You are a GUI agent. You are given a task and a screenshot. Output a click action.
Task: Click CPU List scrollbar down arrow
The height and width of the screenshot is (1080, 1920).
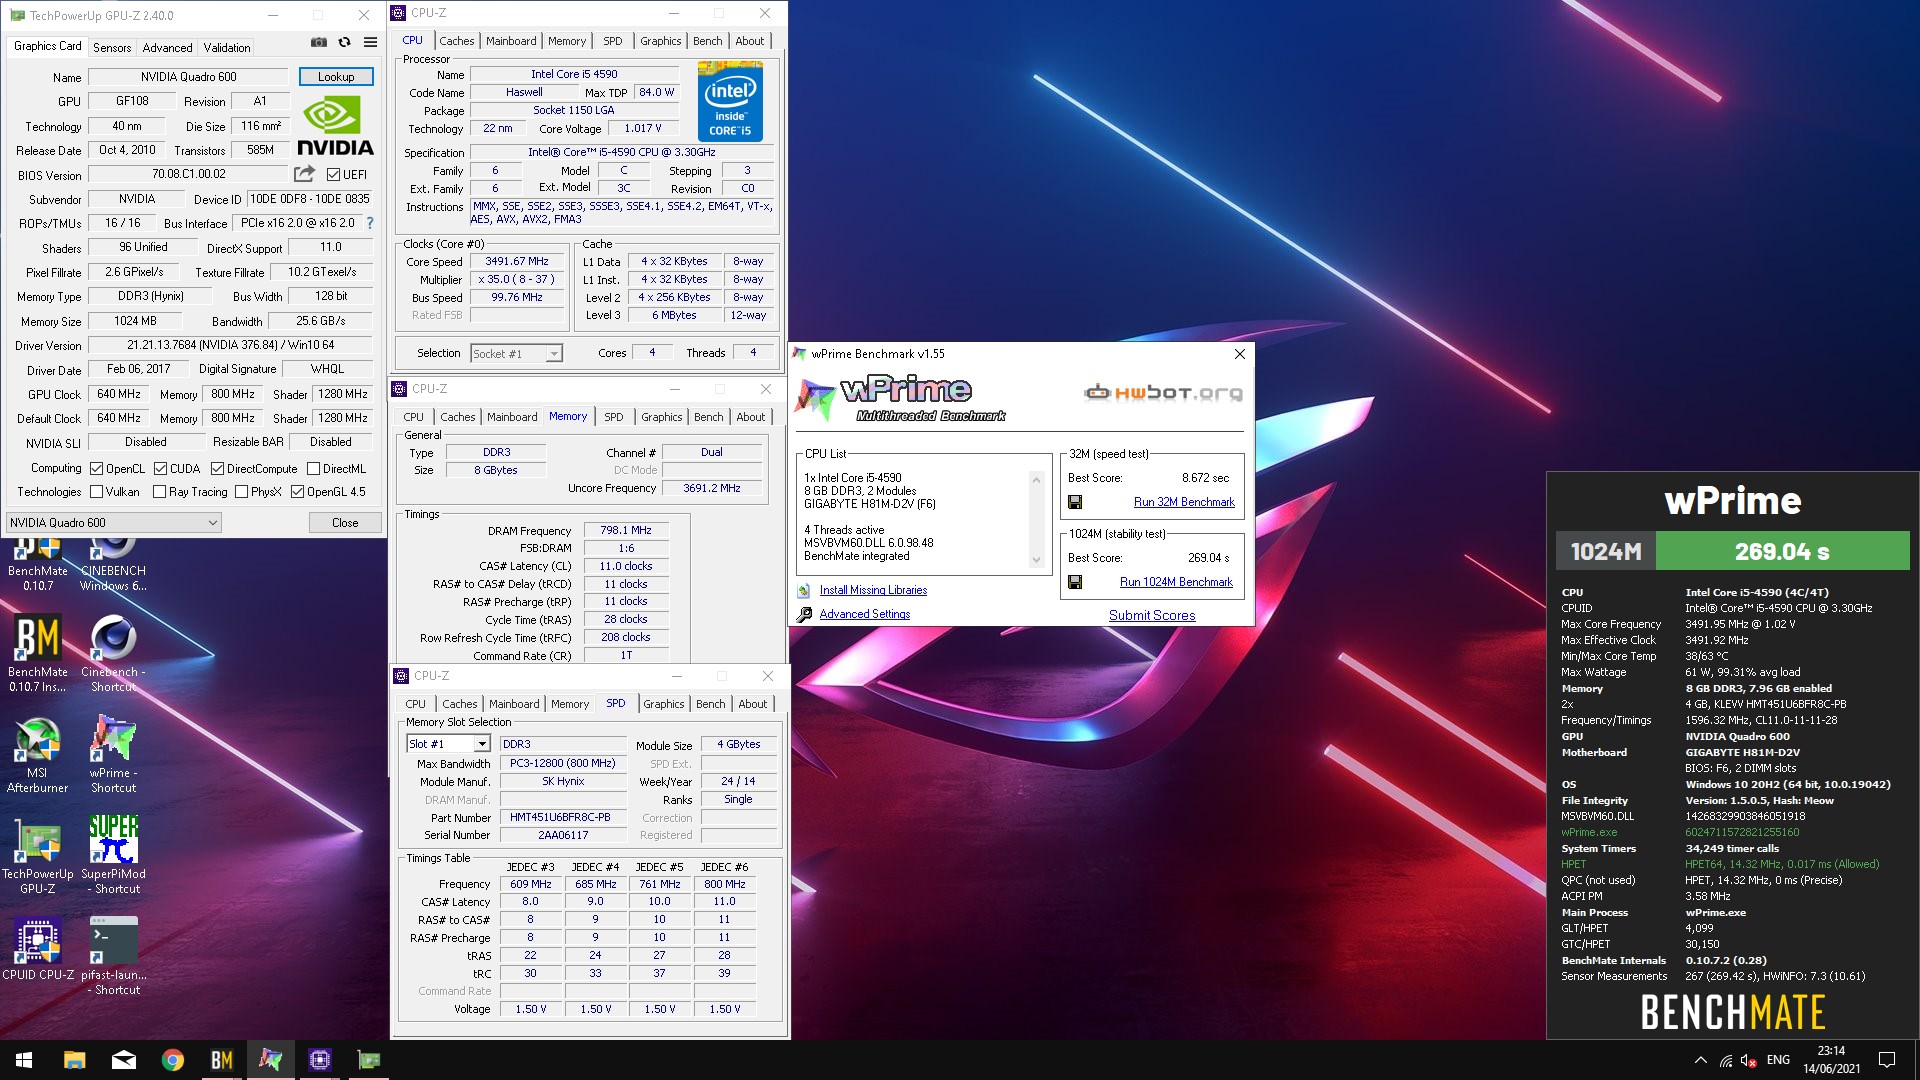coord(1036,561)
